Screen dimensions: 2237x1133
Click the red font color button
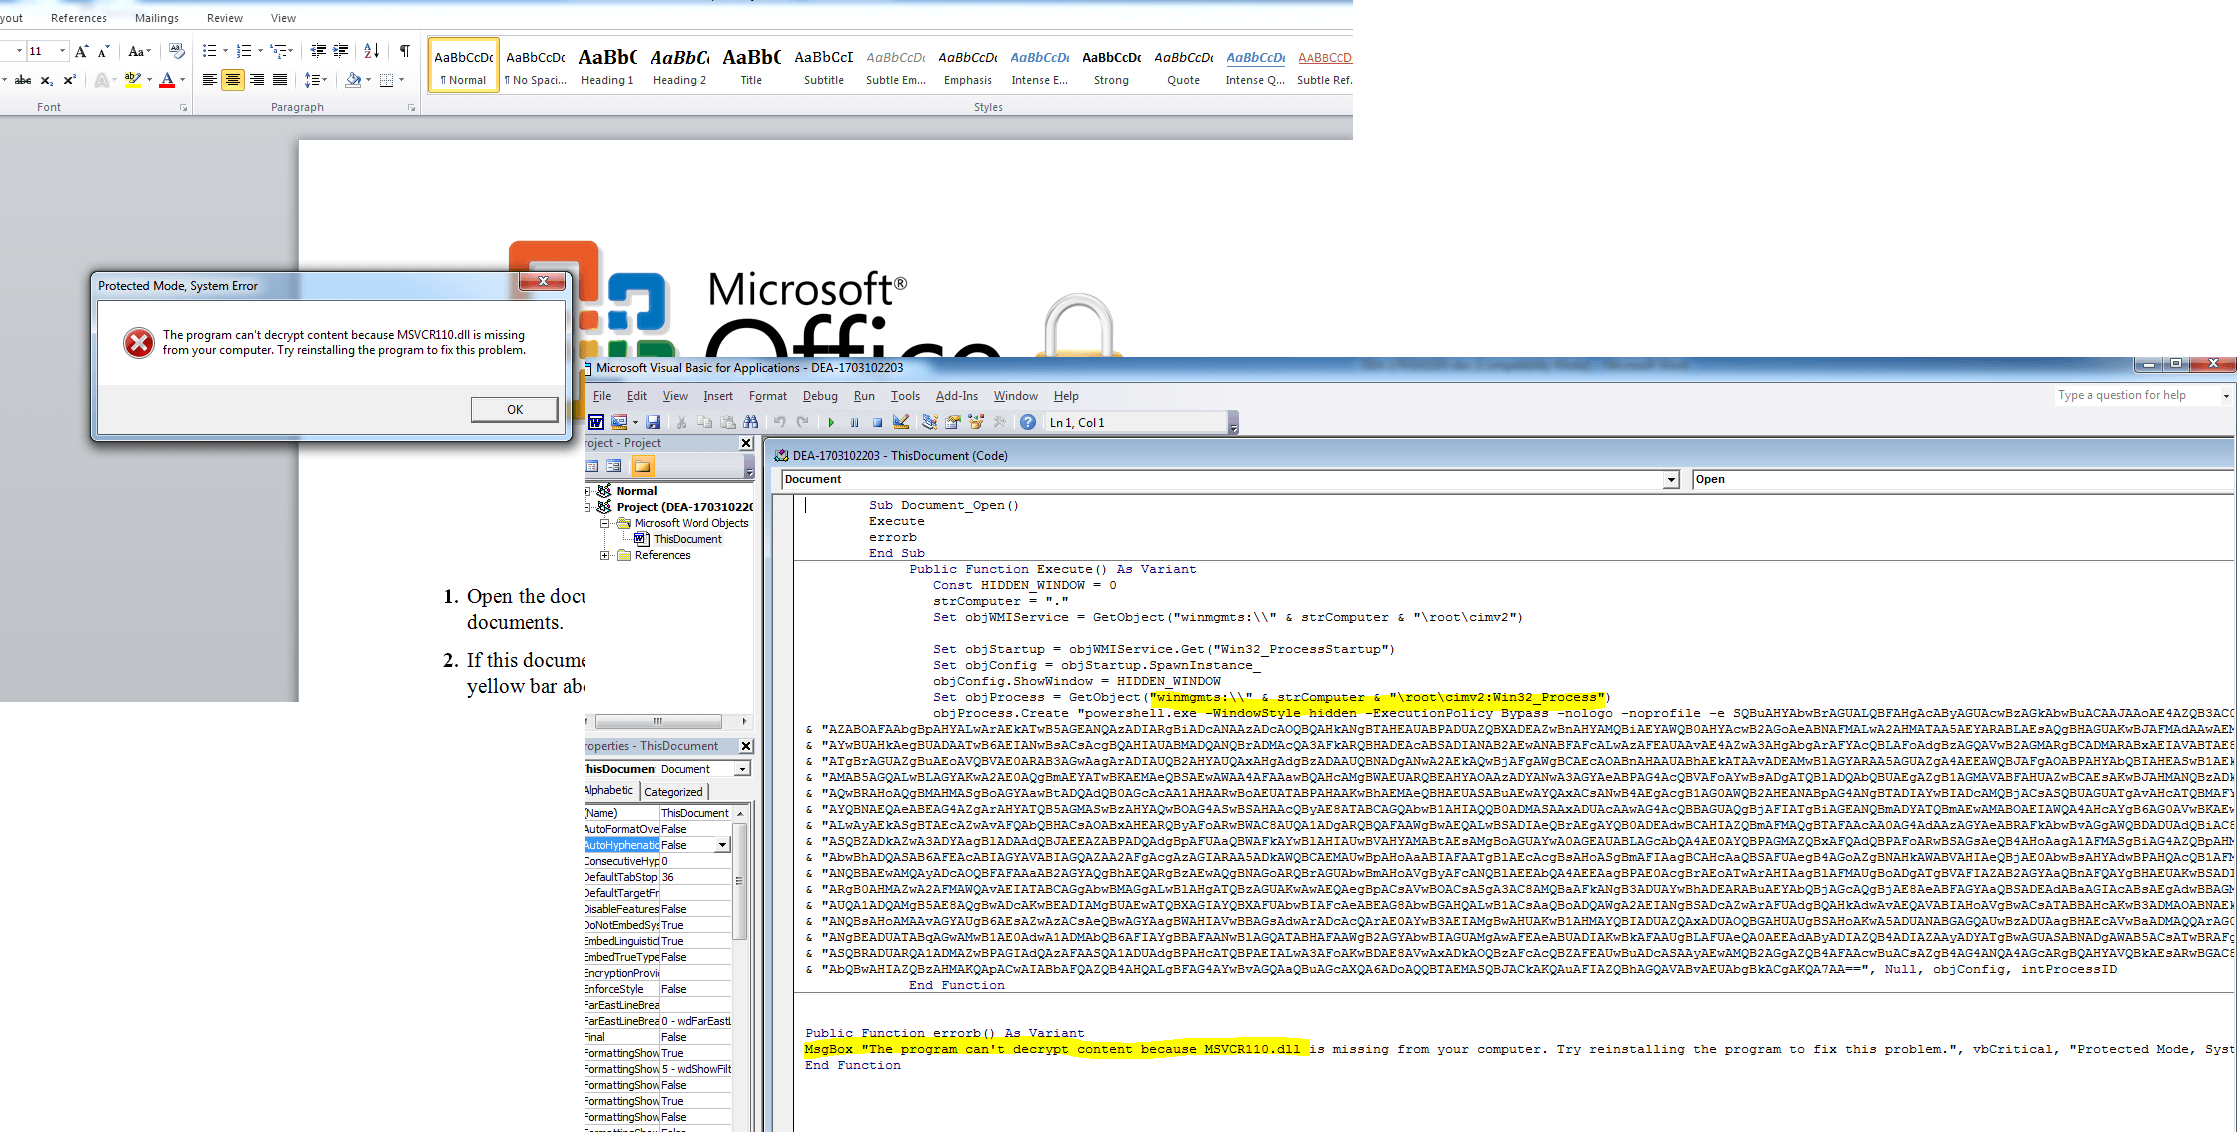click(x=167, y=80)
